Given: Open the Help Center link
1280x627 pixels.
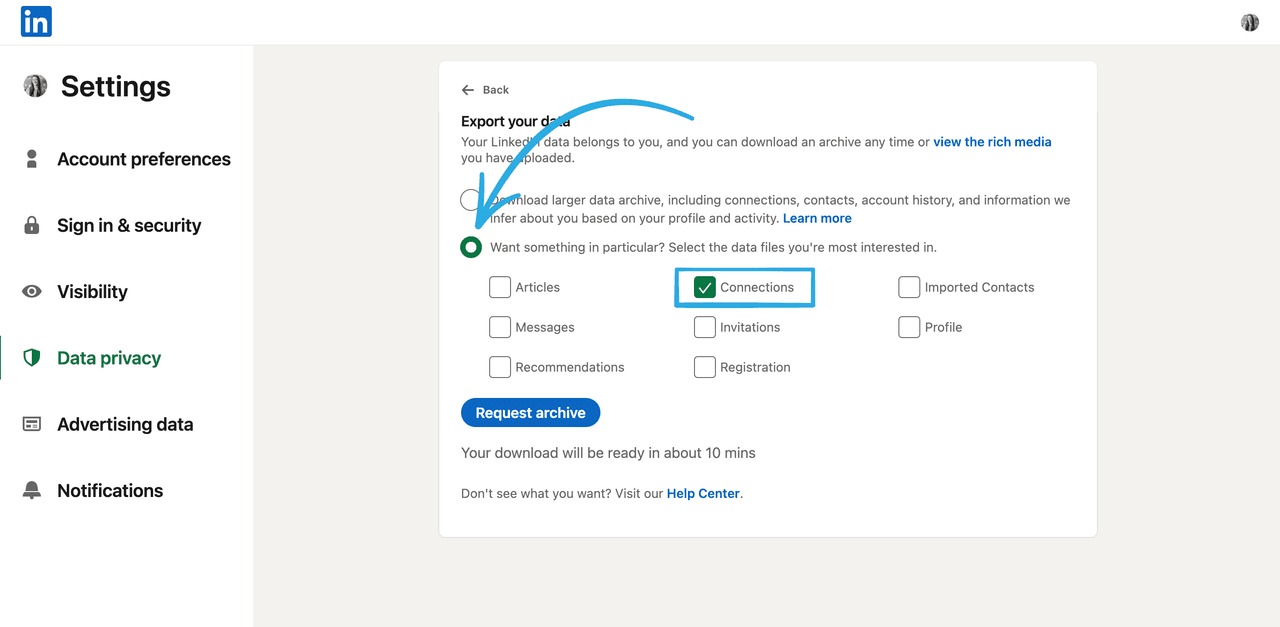Looking at the screenshot, I should pos(703,493).
